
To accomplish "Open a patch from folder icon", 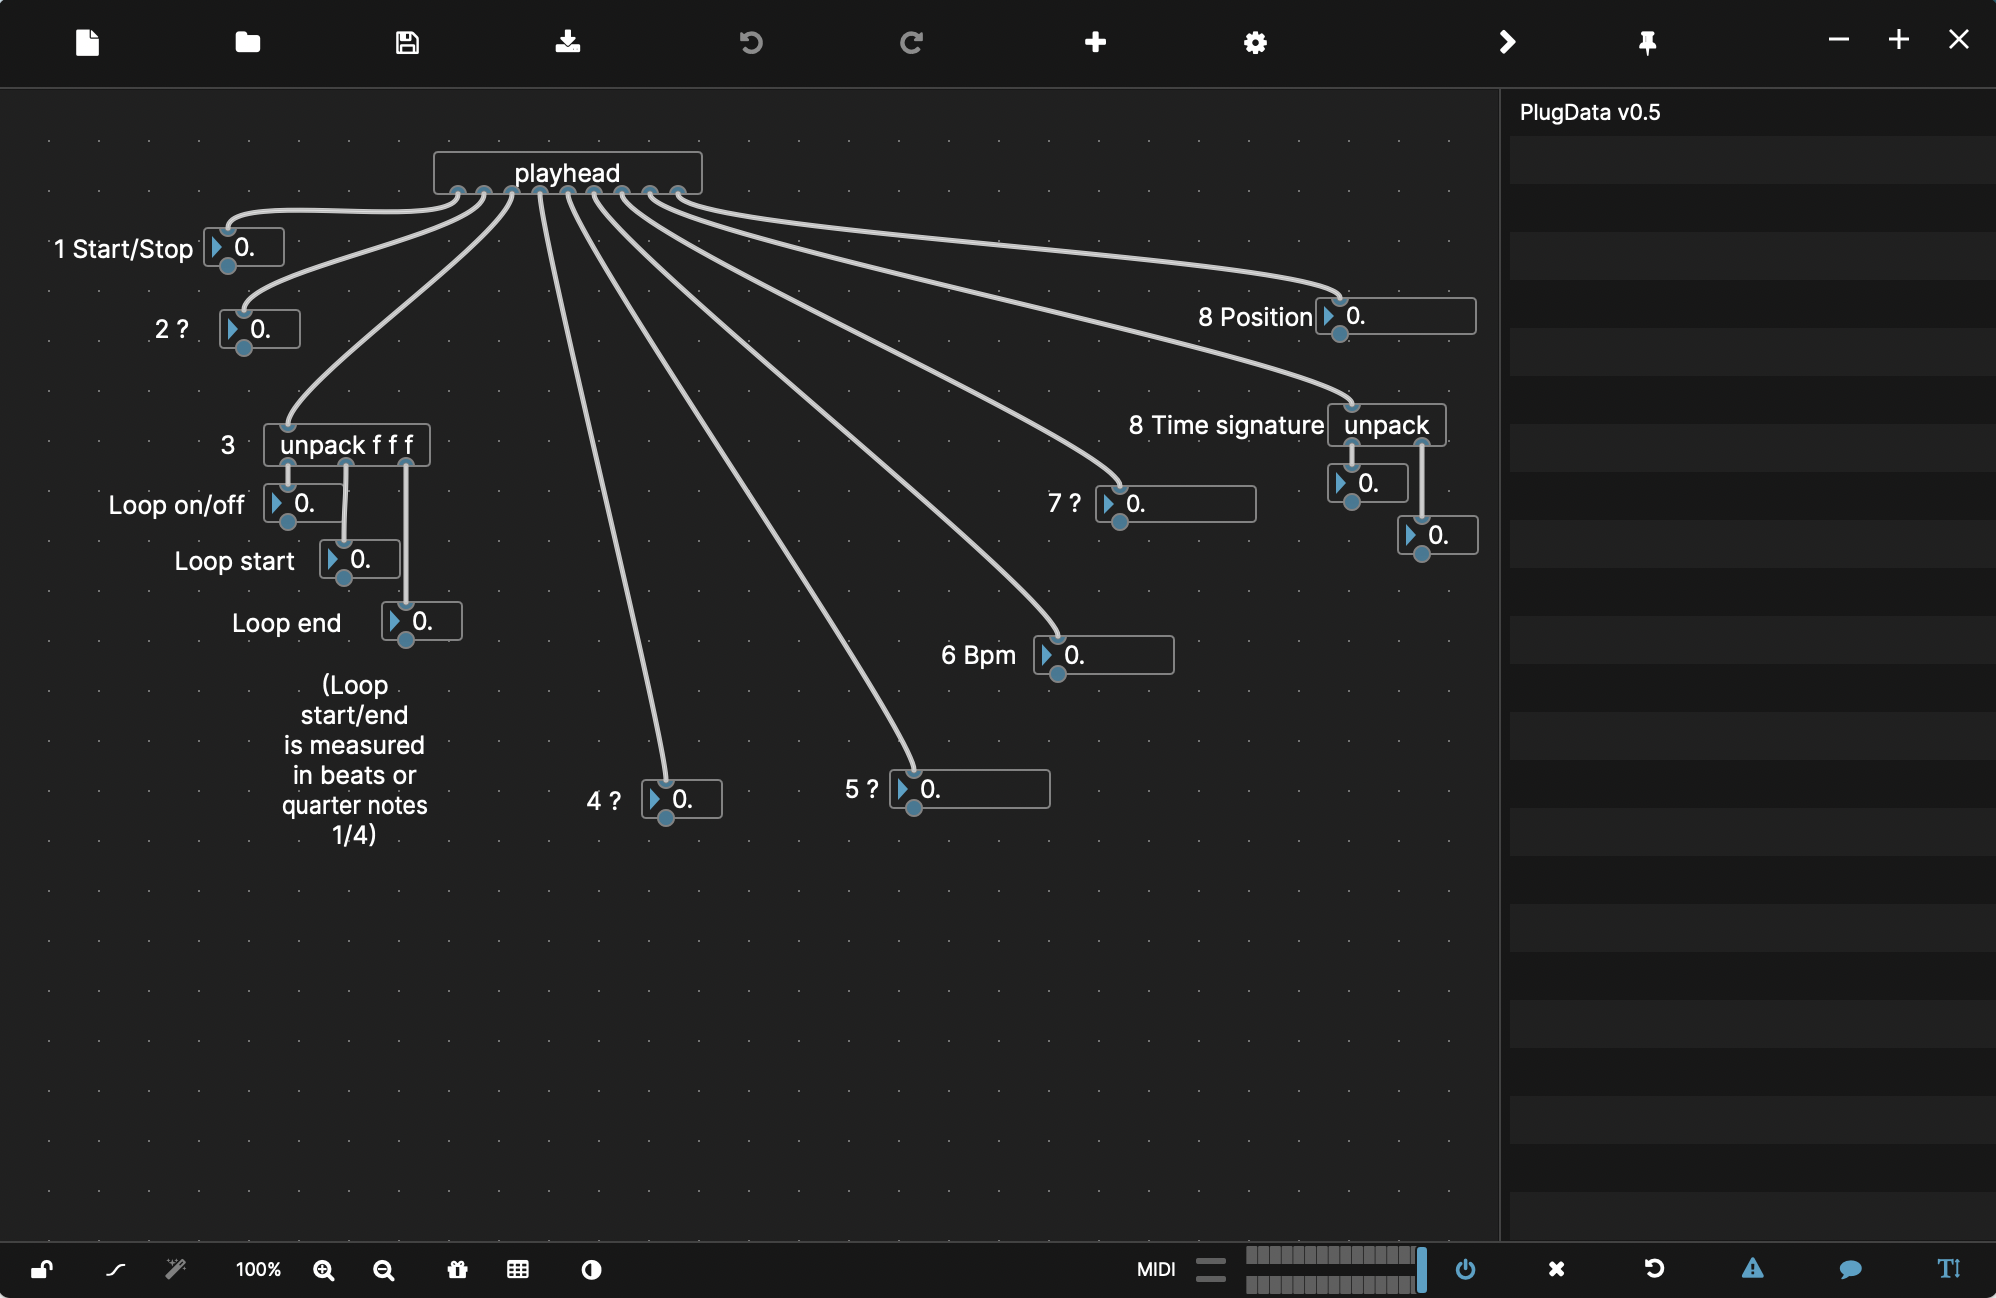I will coord(247,42).
